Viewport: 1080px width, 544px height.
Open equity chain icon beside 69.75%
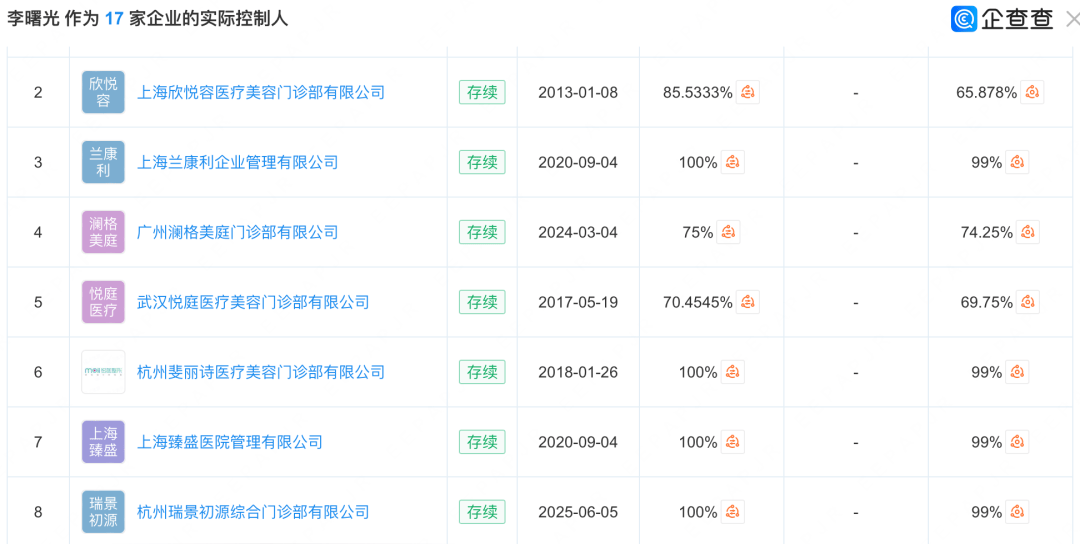pyautogui.click(x=1027, y=302)
